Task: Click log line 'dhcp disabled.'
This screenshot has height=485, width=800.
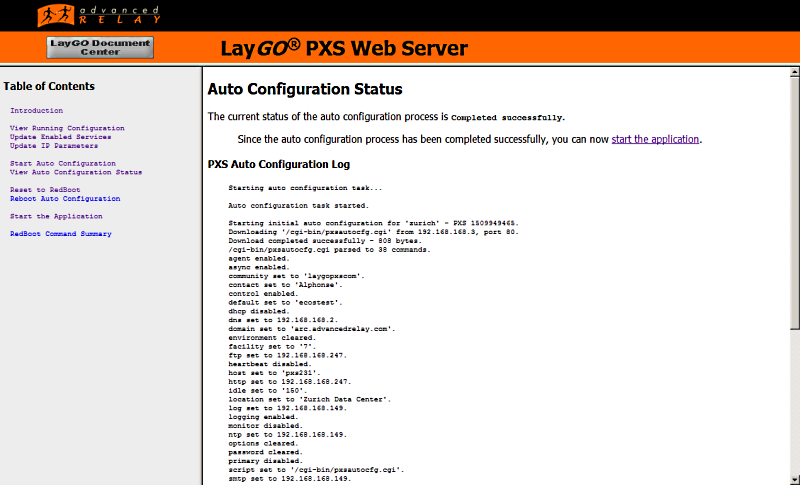Action: coord(259,311)
